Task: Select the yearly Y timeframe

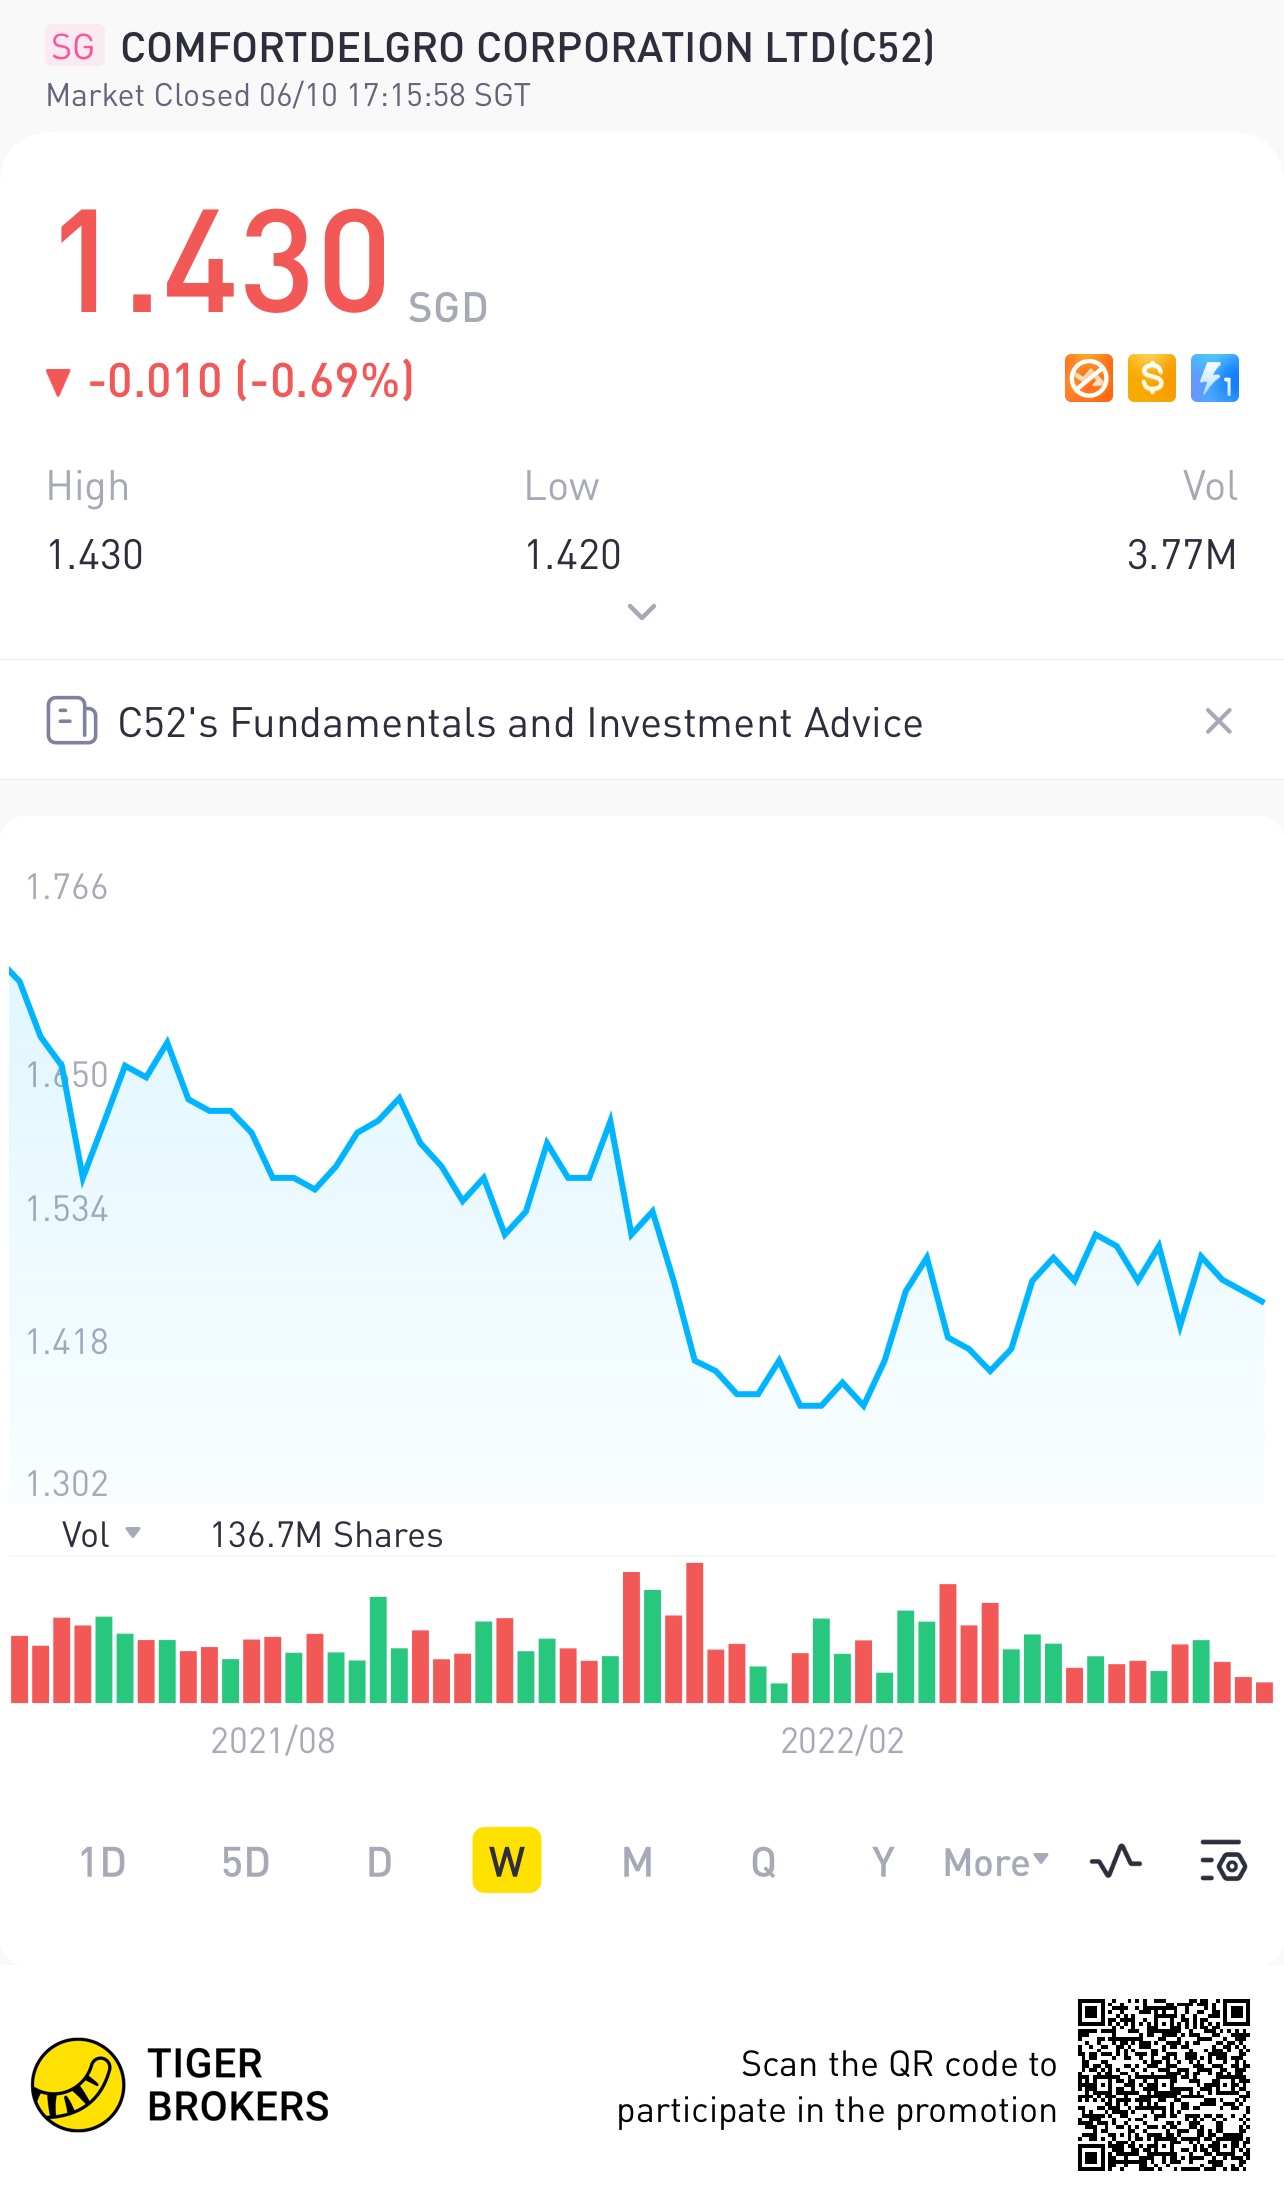Action: coord(883,1862)
